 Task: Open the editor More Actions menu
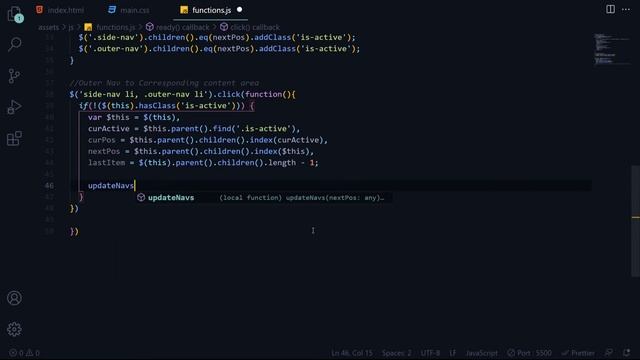coord(626,9)
